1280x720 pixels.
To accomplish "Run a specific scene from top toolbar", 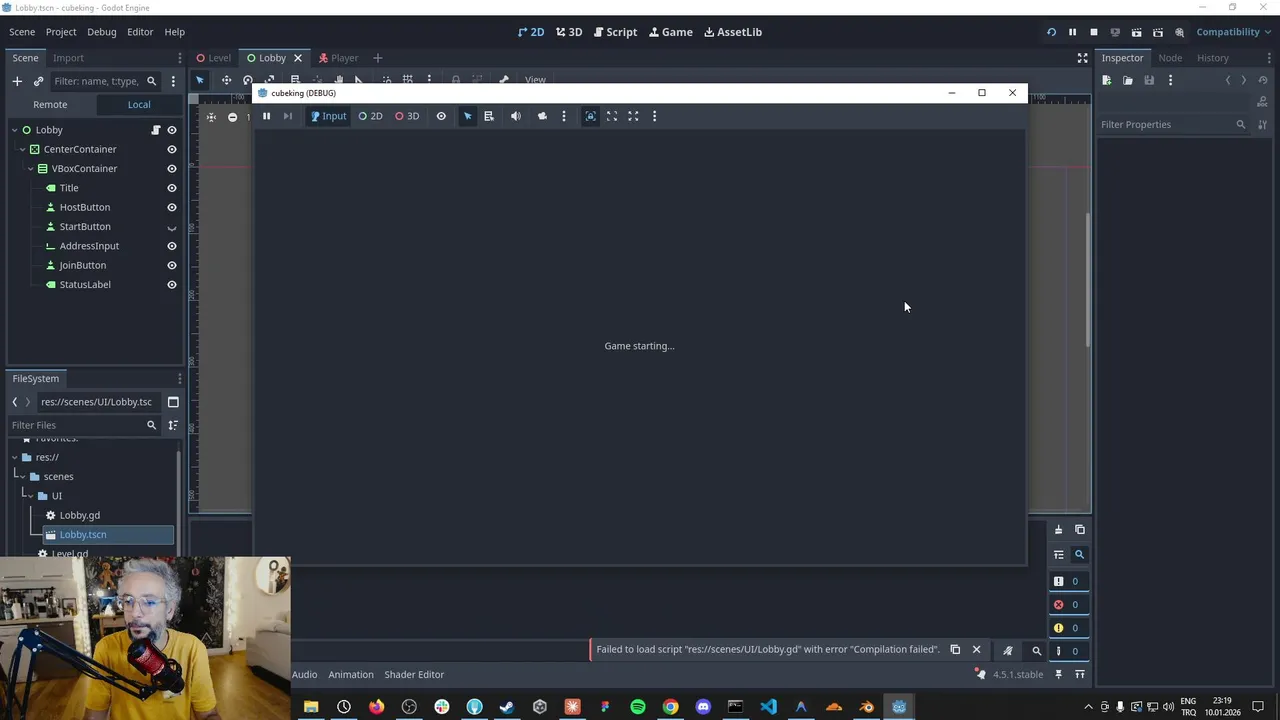I will coord(1157,32).
